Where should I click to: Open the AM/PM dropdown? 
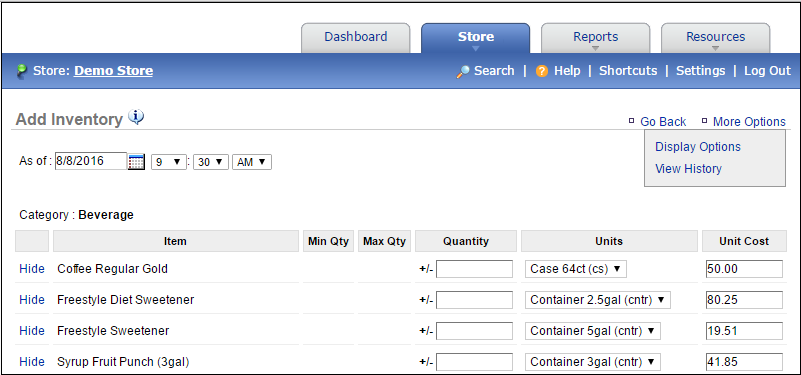click(x=252, y=162)
